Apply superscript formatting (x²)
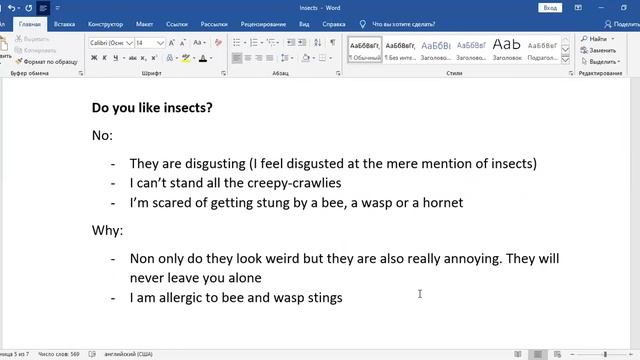640x360 pixels. [154, 58]
